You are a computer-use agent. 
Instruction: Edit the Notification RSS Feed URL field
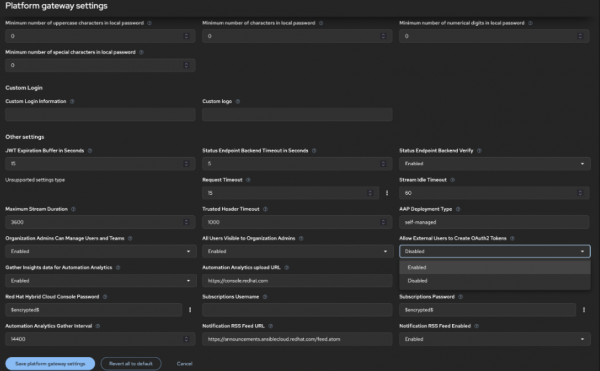tap(297, 339)
